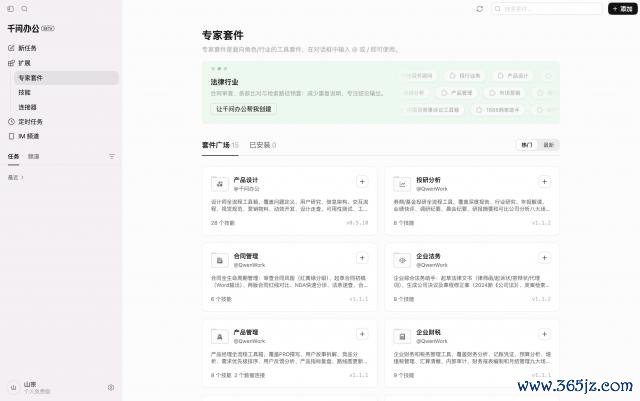Select the 产品设计 chip in the banner

tap(513, 76)
